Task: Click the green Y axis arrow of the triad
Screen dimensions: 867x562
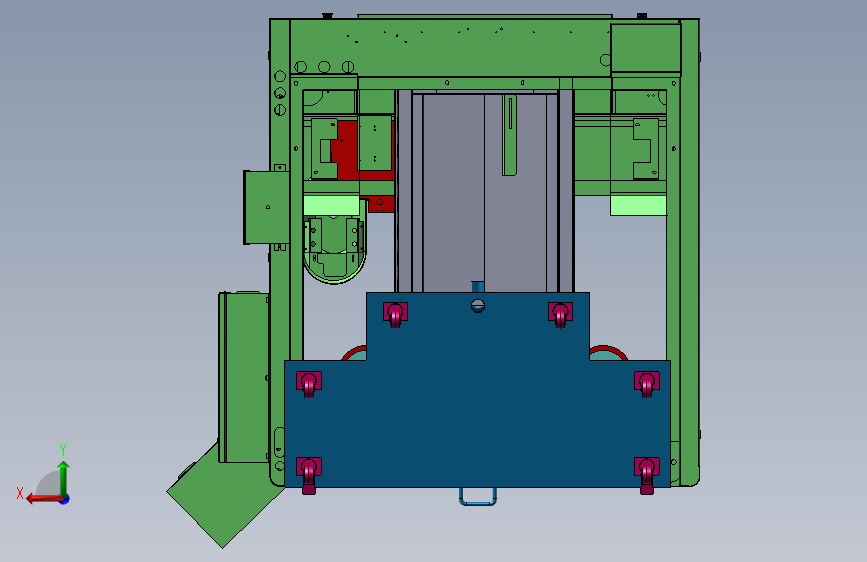Action: coord(64,477)
